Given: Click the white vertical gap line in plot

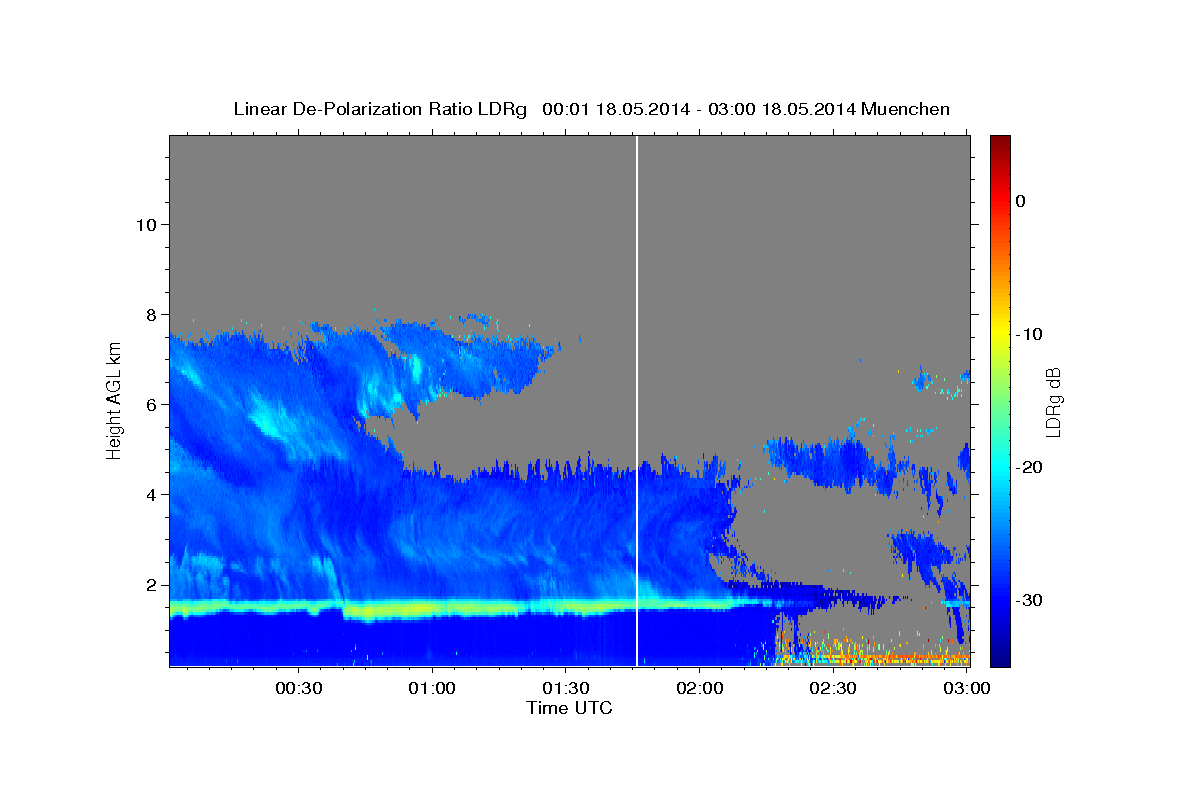Looking at the screenshot, I should 637,400.
